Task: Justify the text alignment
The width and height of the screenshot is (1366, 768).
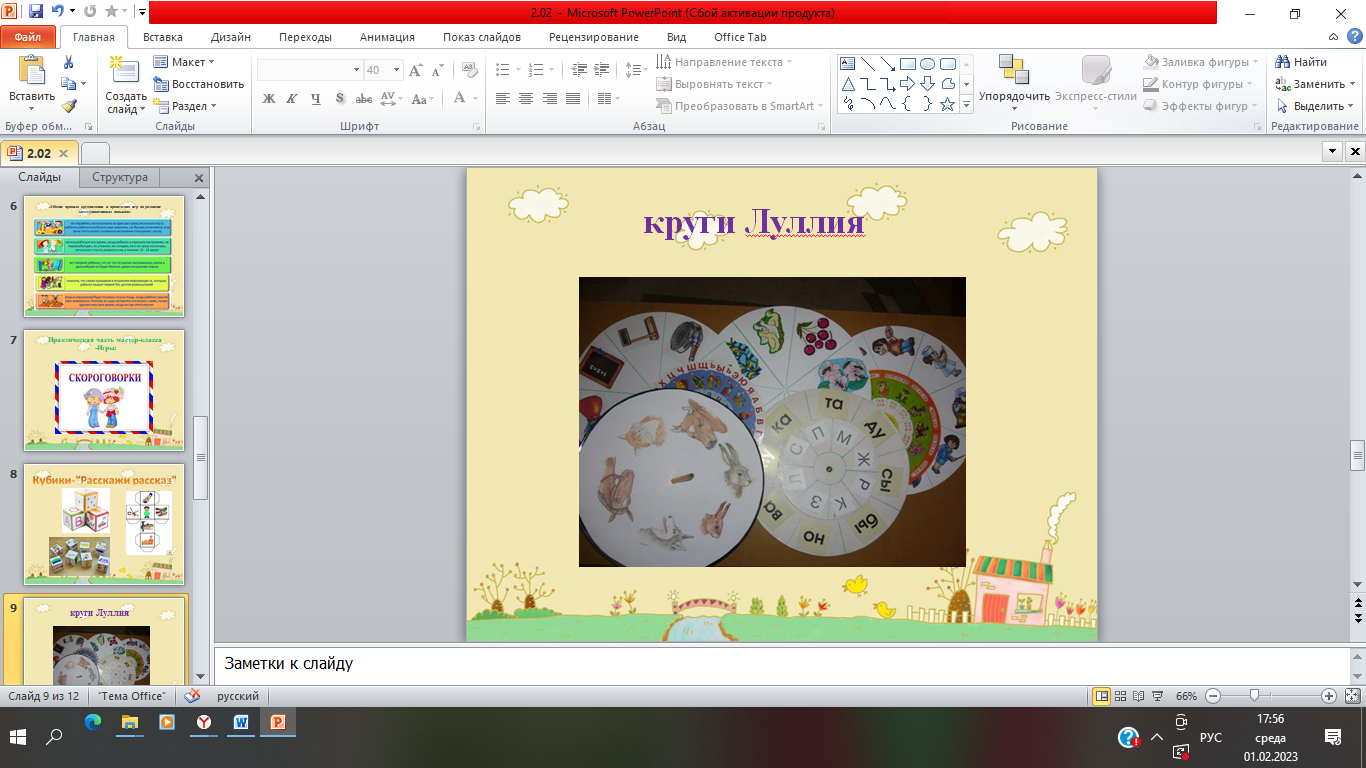Action: tap(573, 98)
